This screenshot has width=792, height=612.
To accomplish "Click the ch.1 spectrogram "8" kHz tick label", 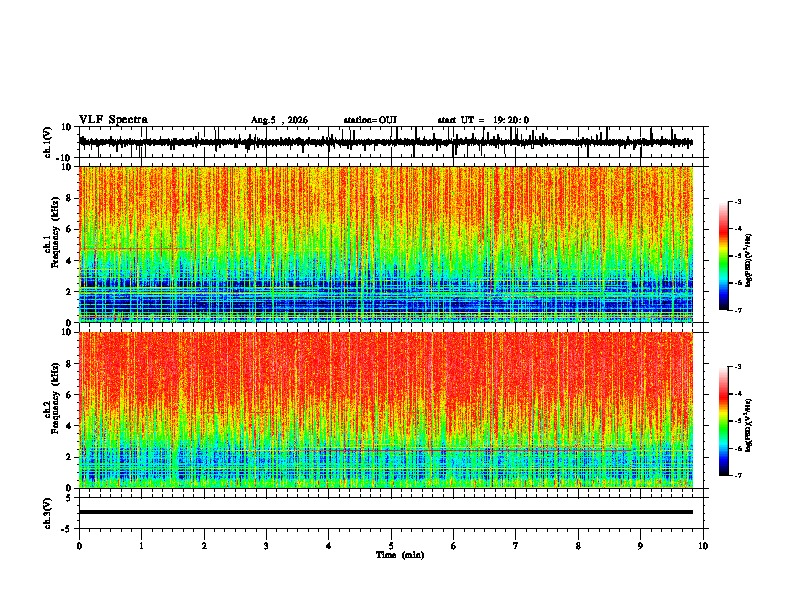I will click(x=69, y=198).
